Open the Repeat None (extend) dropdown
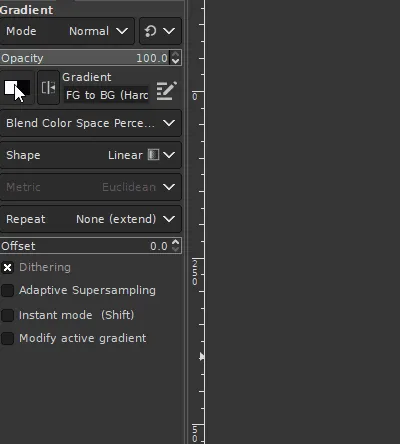 pos(91,219)
